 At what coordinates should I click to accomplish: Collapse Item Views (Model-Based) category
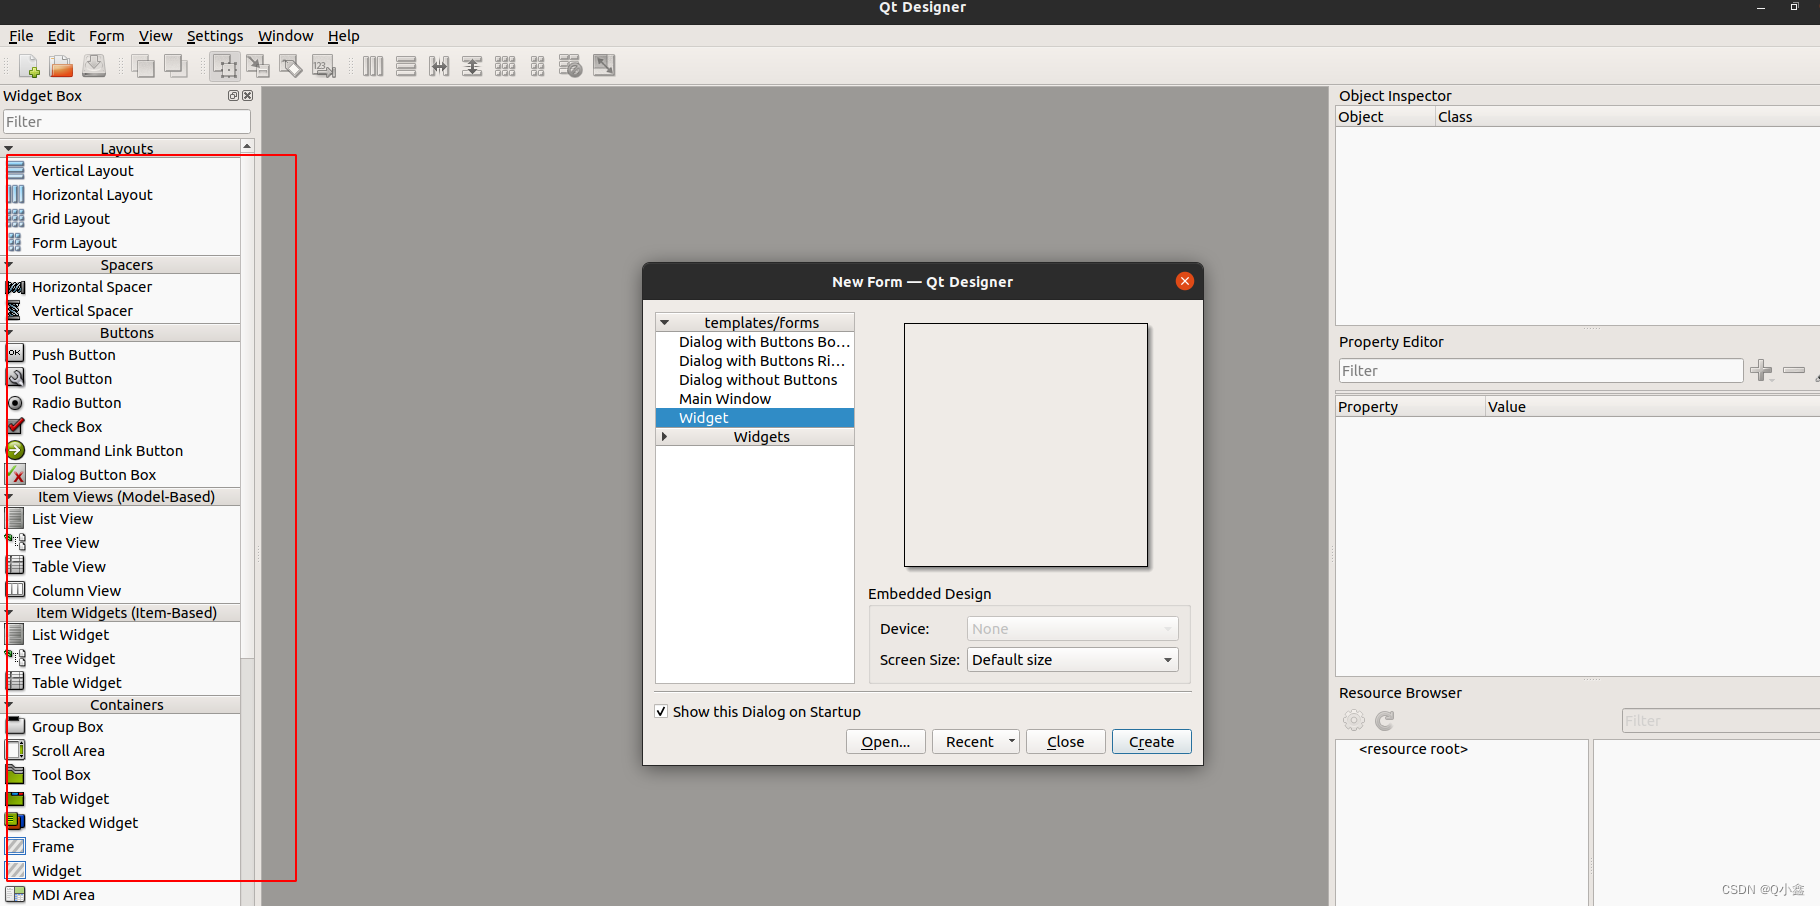pyautogui.click(x=9, y=497)
